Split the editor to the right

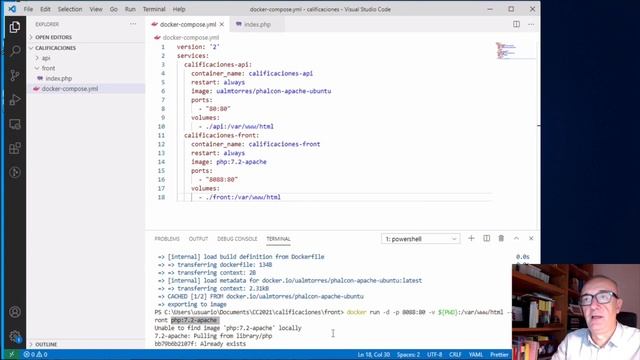pos(516,24)
